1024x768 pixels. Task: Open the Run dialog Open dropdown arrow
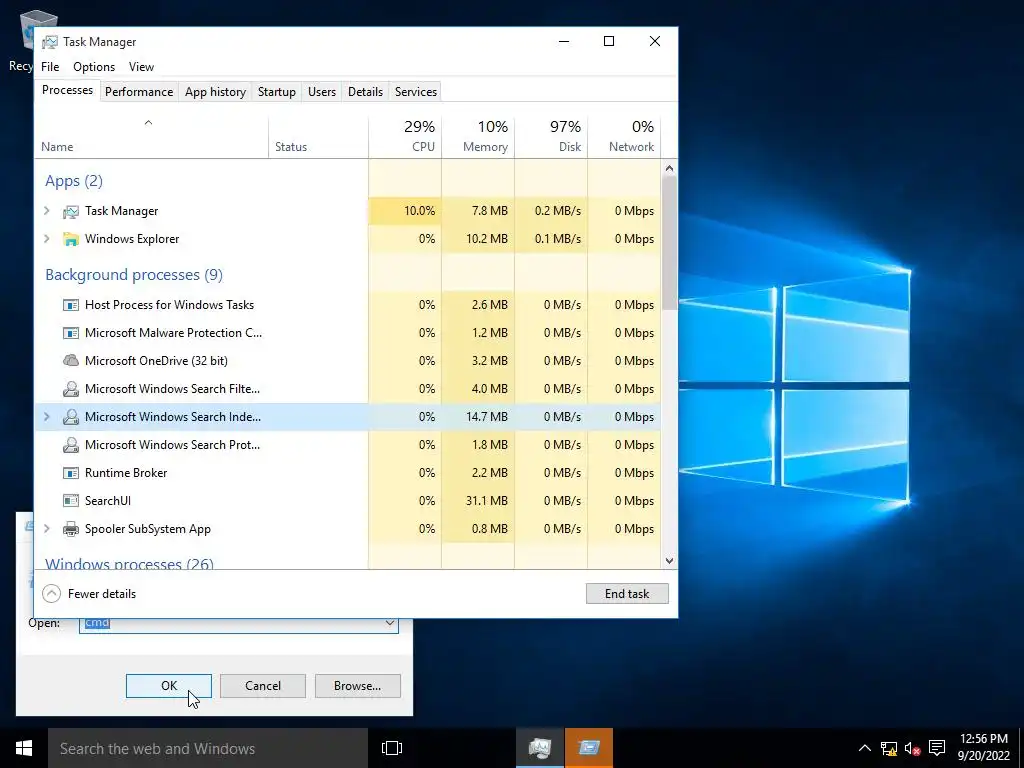(390, 623)
